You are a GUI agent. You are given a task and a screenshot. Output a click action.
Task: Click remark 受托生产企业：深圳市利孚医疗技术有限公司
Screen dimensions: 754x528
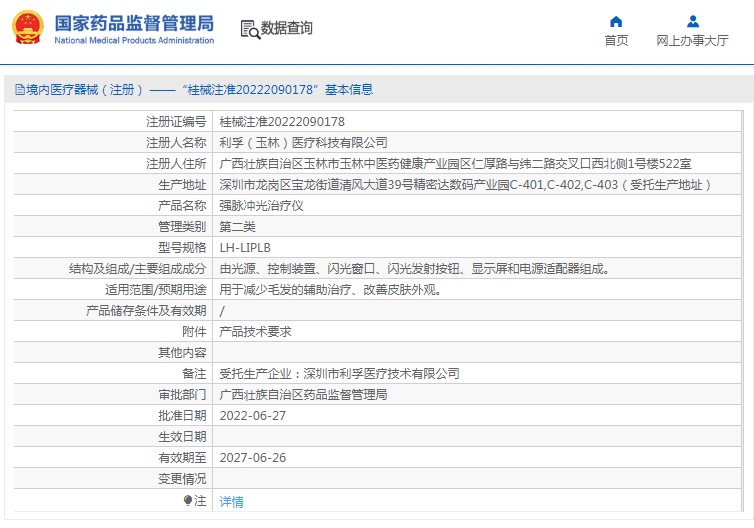click(x=339, y=374)
